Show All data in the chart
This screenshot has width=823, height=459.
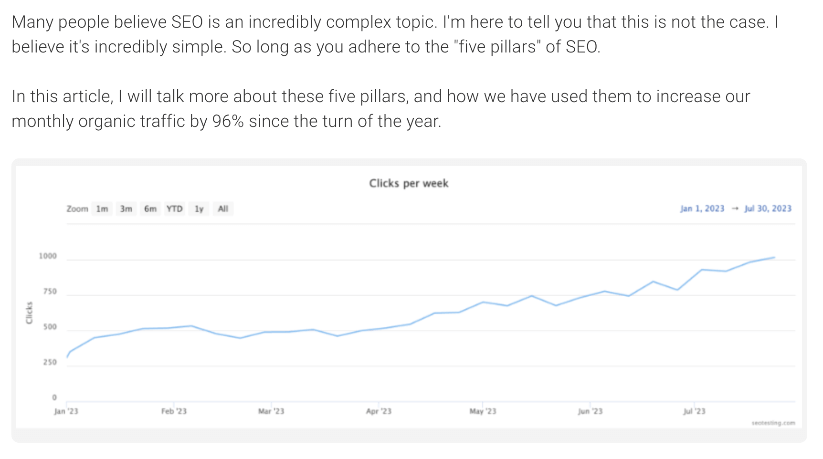pyautogui.click(x=223, y=209)
